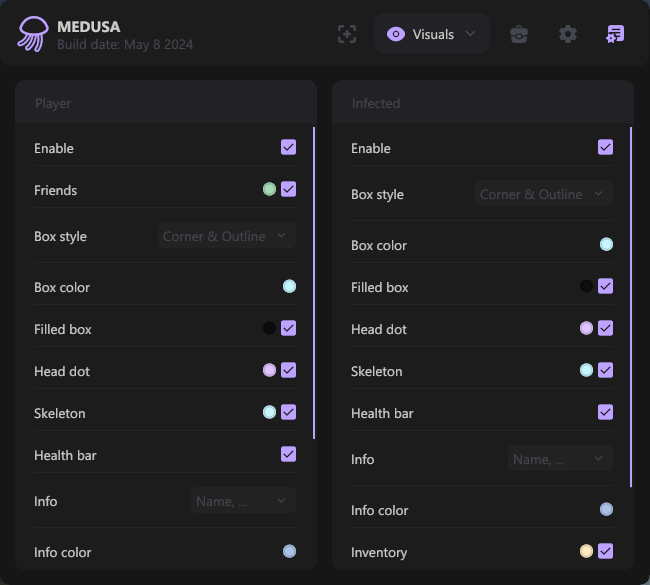This screenshot has height=585, width=650.
Task: Click the eye icon in the Visuals tab
Action: pos(396,34)
